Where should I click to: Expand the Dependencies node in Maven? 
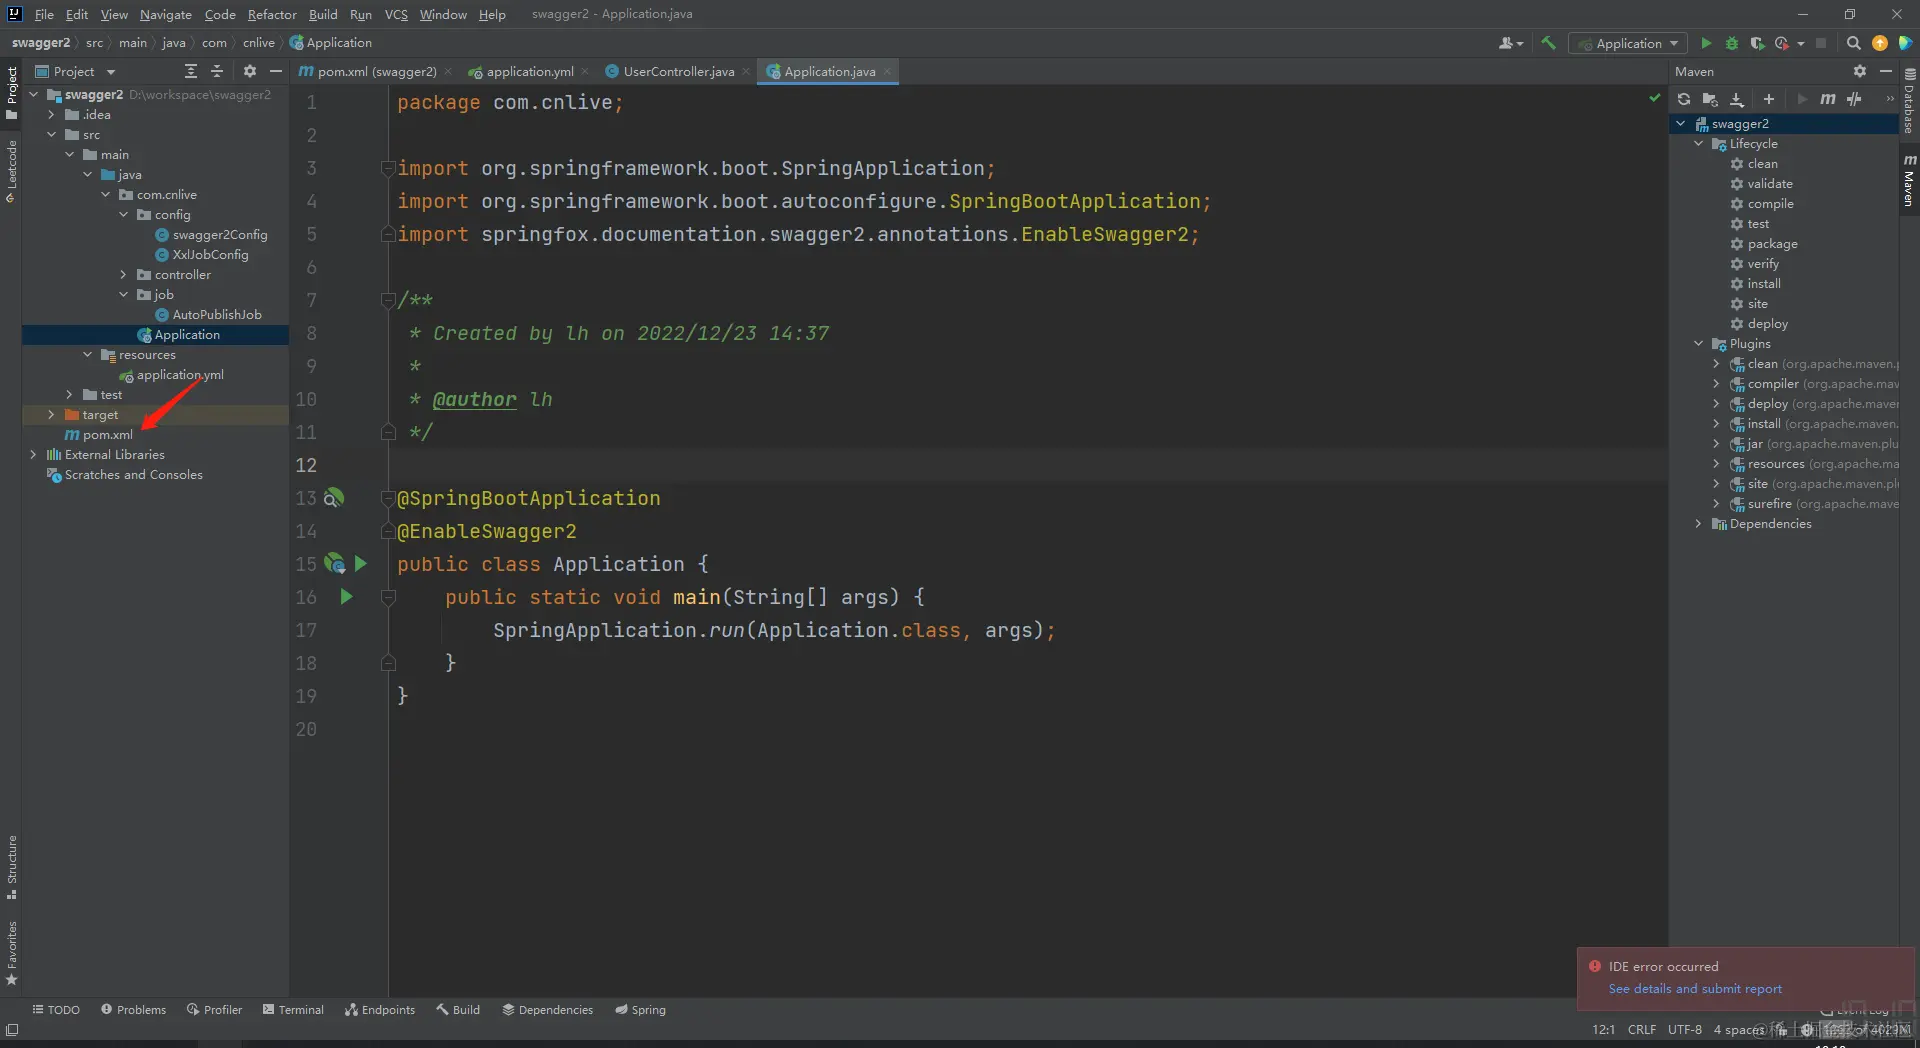click(x=1698, y=524)
